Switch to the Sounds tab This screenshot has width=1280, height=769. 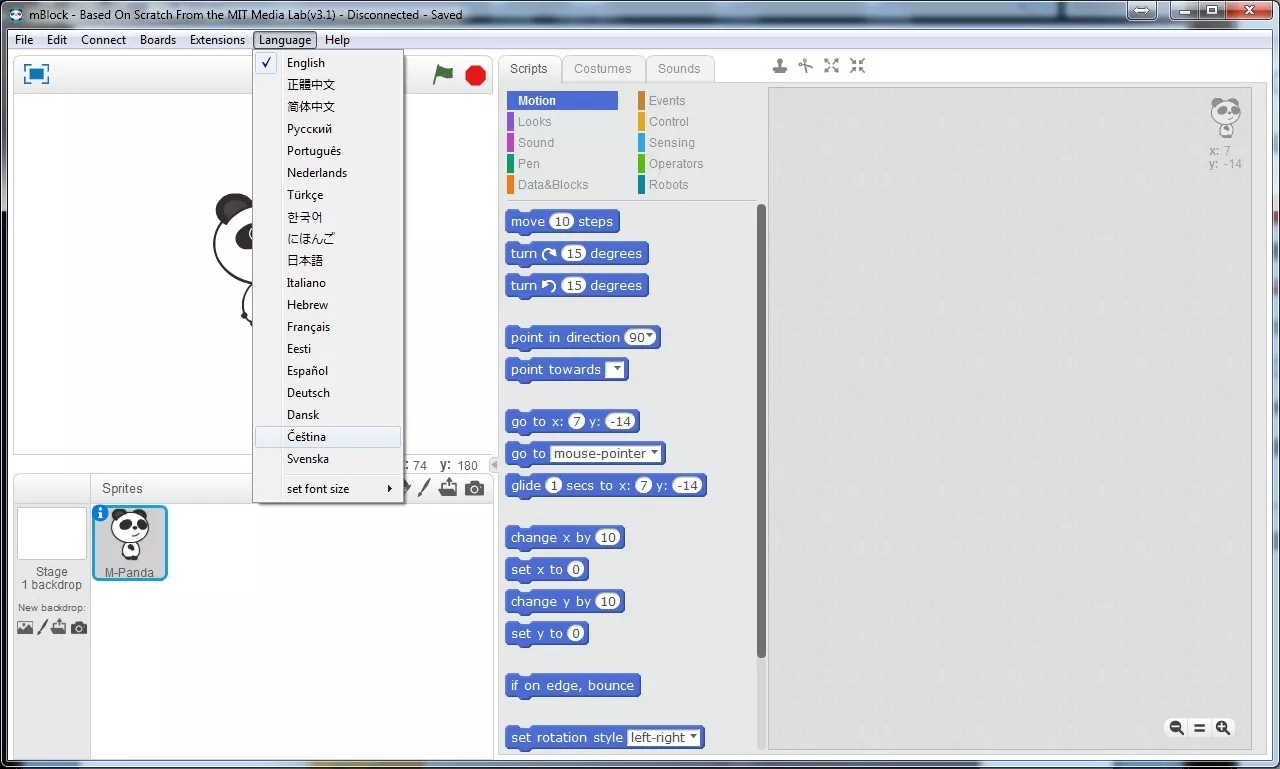679,69
